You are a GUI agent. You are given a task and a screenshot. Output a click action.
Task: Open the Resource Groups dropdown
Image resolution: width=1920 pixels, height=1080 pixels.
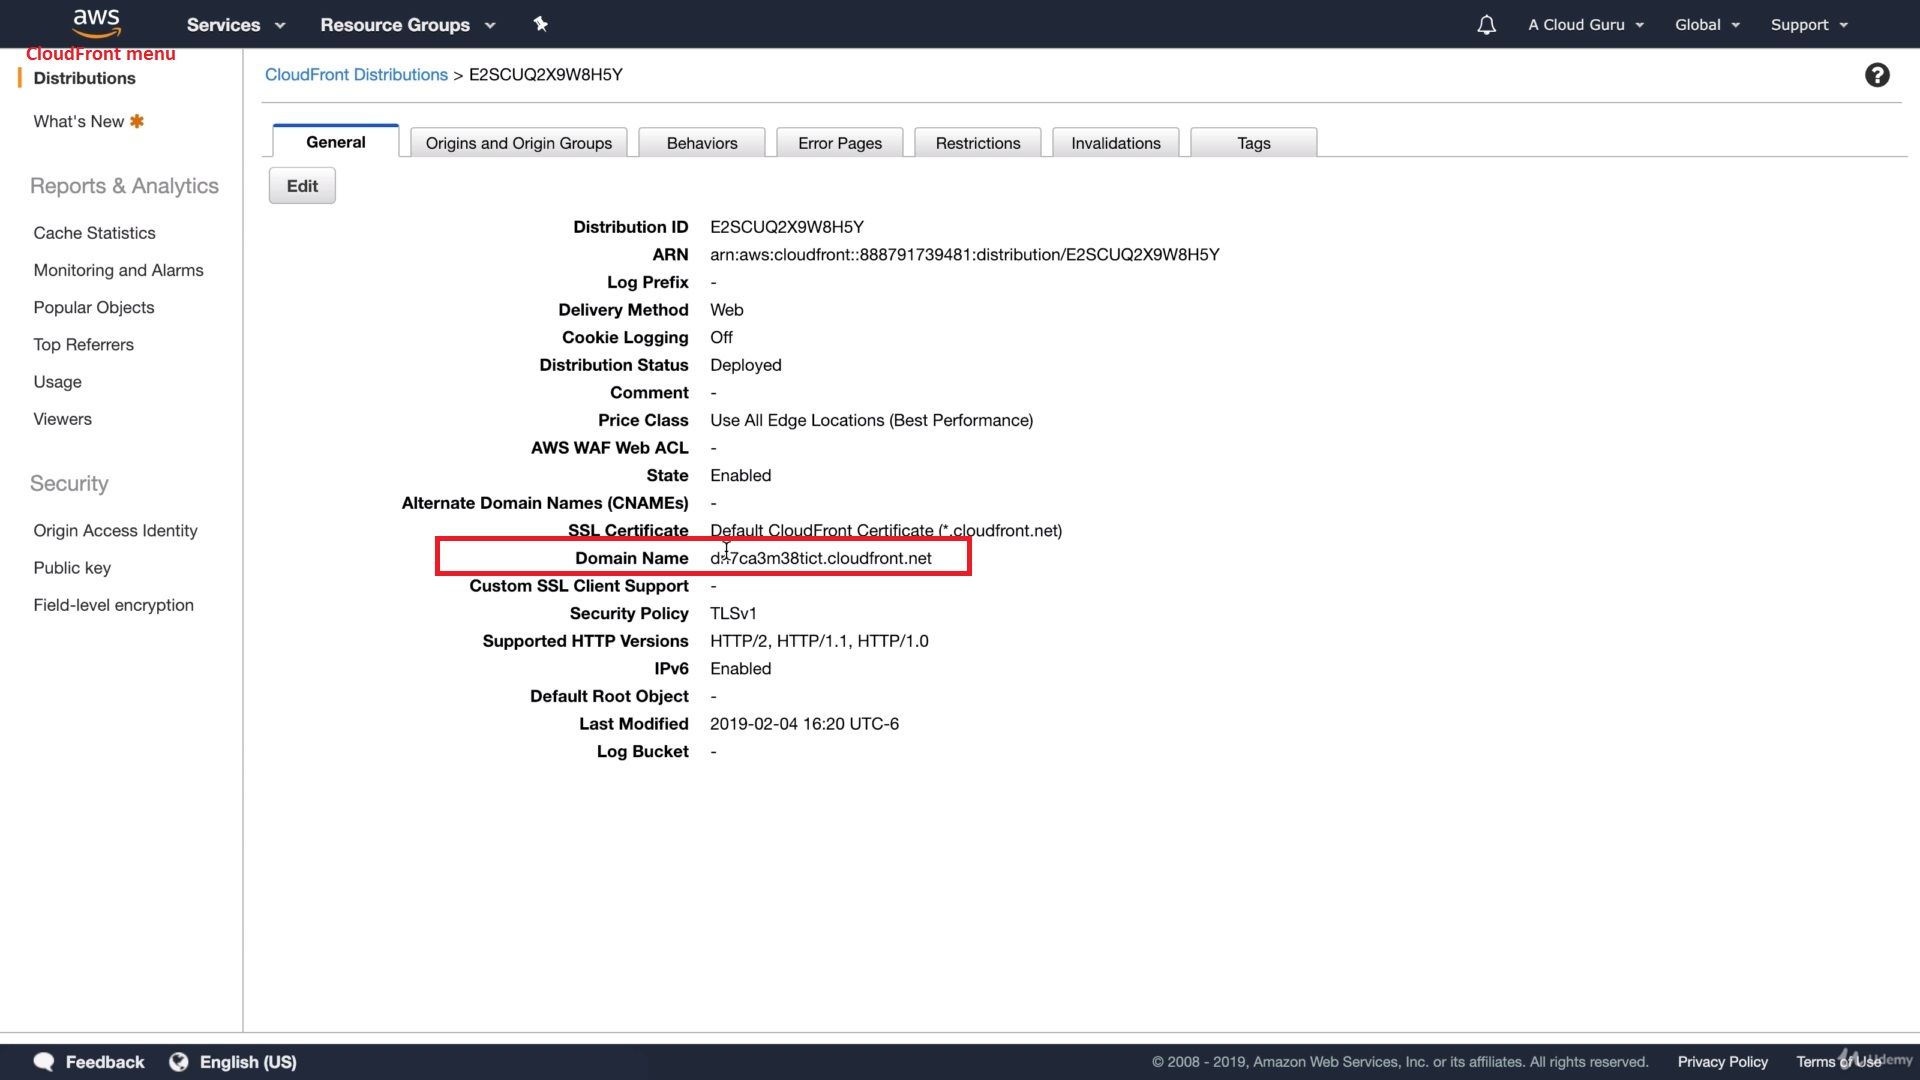point(407,25)
